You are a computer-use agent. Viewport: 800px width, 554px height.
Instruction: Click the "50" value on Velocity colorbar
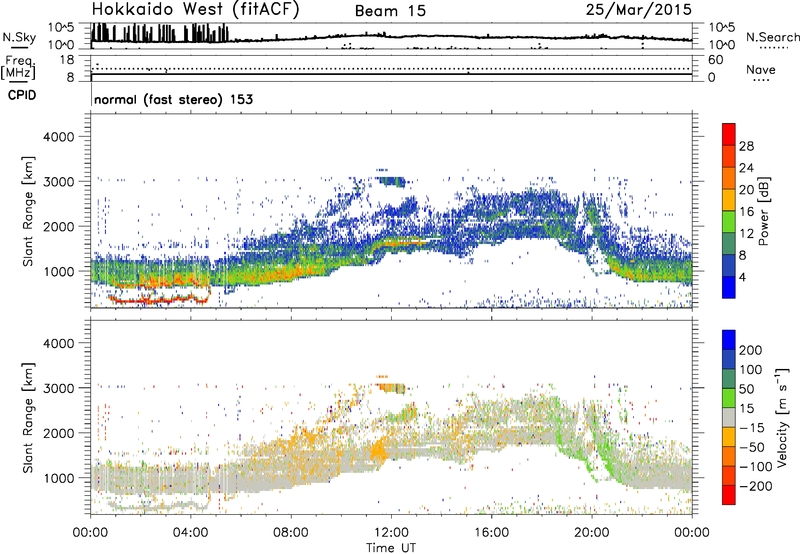pos(746,389)
